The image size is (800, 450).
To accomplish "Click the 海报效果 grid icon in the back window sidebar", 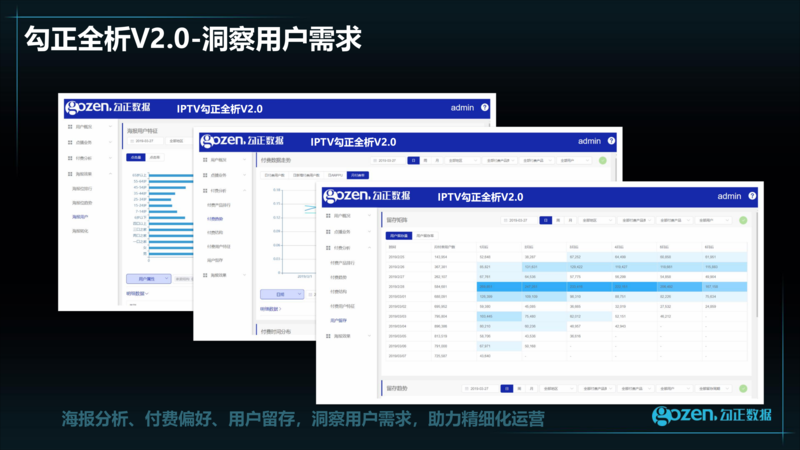I will pyautogui.click(x=70, y=174).
